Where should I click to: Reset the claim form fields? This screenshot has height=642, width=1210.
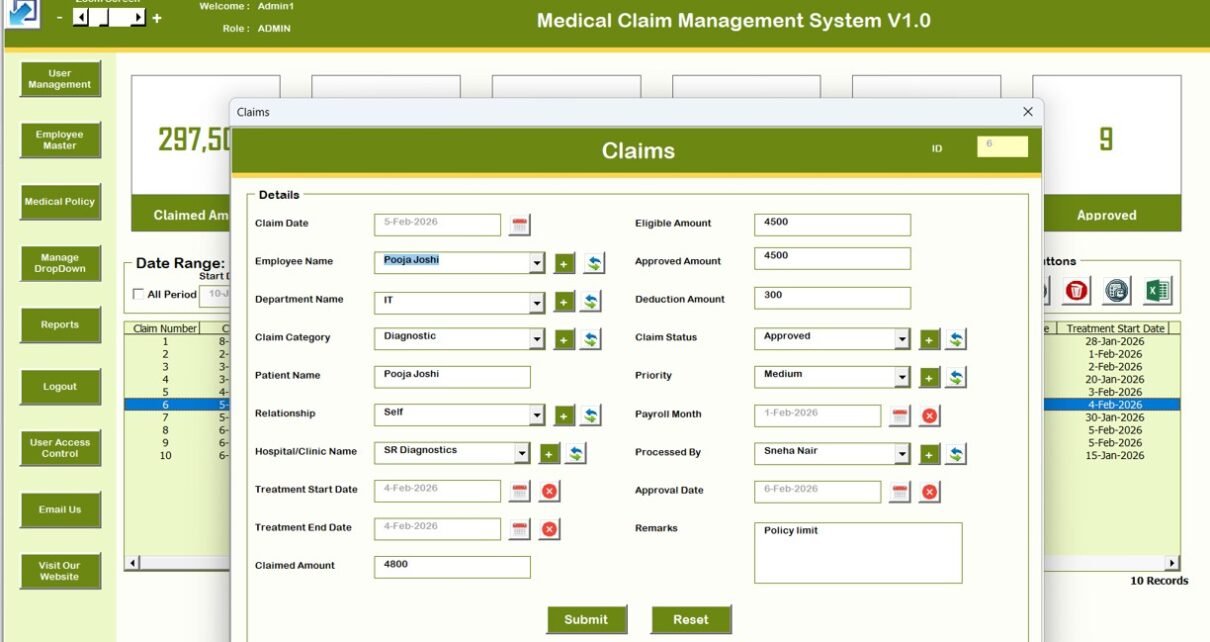[x=691, y=619]
